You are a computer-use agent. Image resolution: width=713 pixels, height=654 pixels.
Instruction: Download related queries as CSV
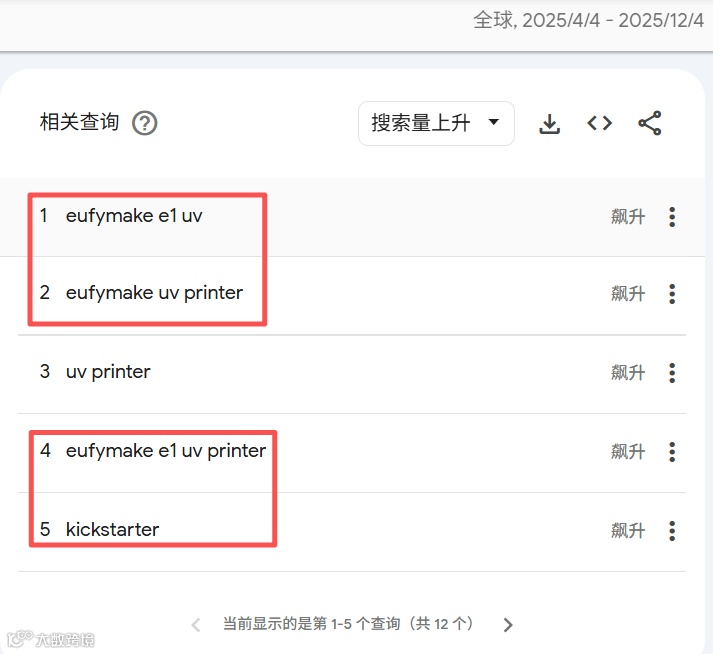(x=549, y=123)
